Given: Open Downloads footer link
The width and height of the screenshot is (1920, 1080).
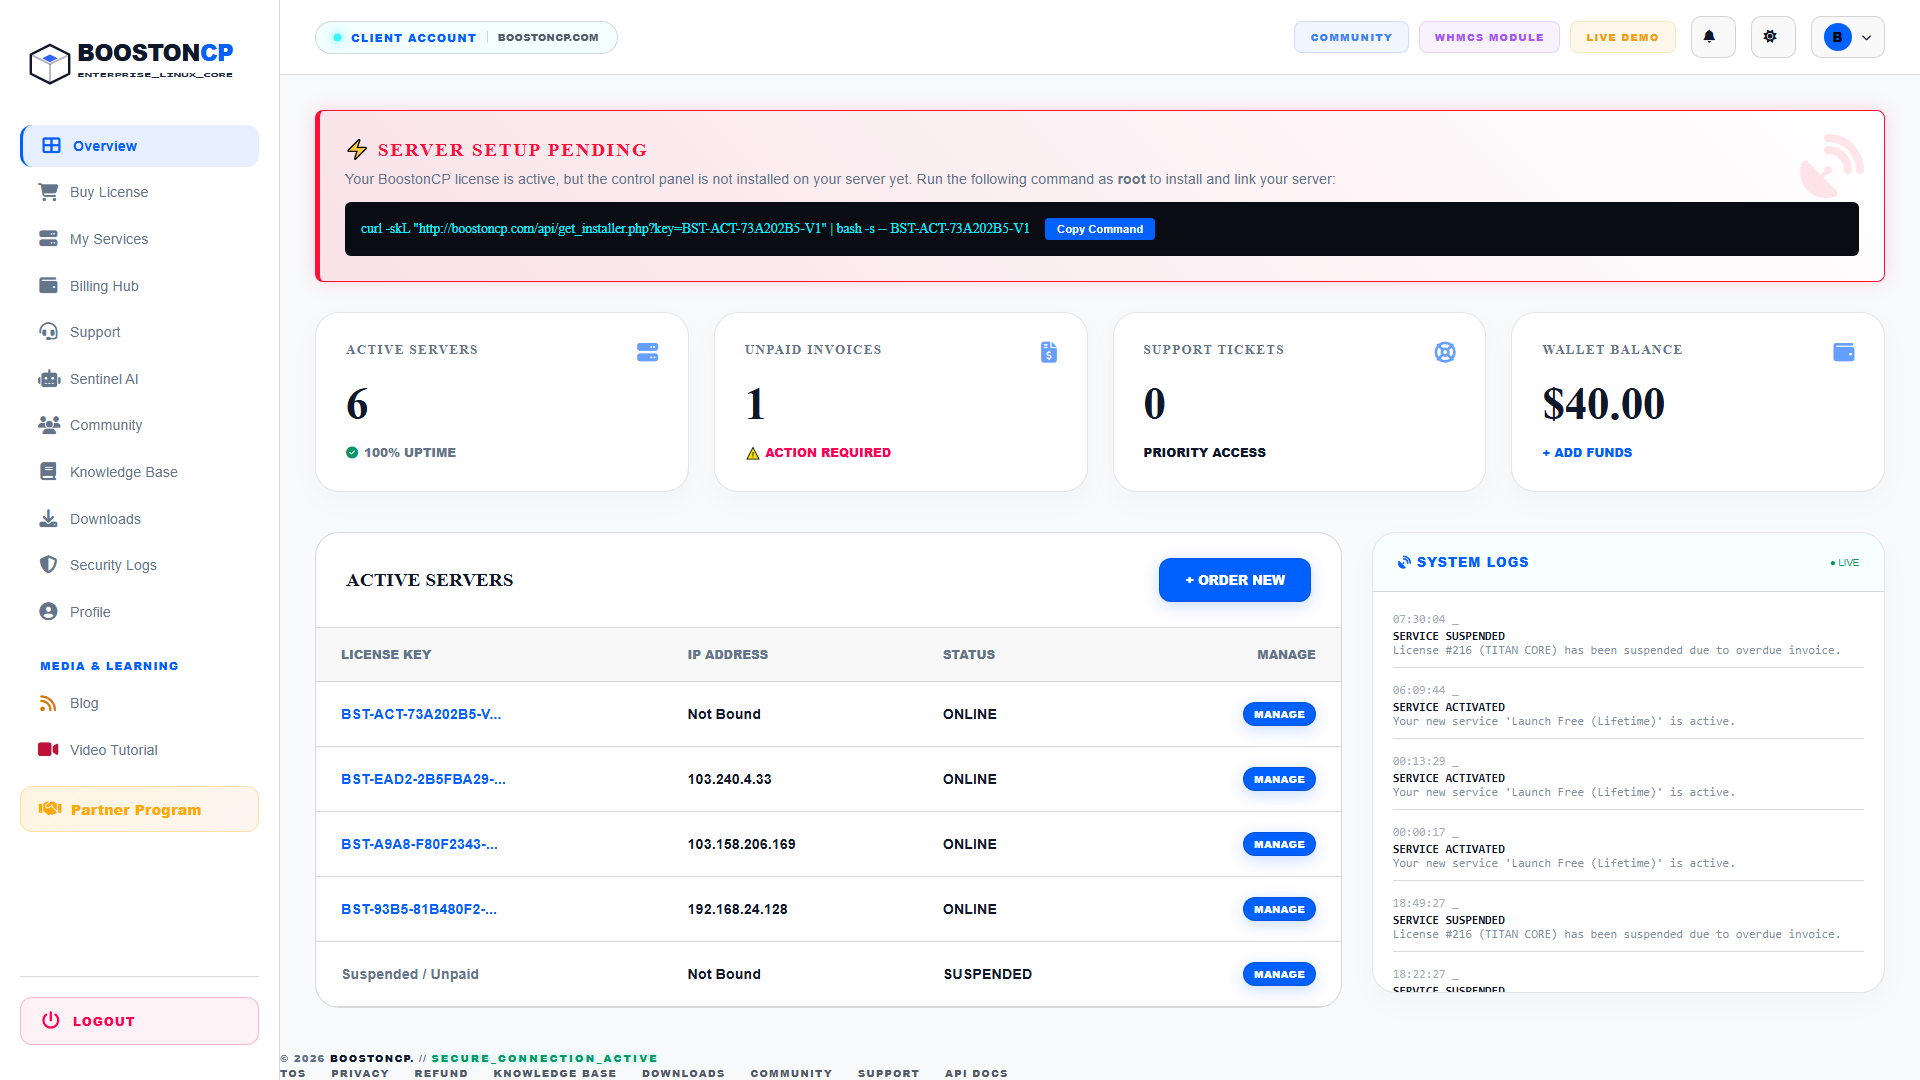Looking at the screenshot, I should click(x=683, y=1073).
